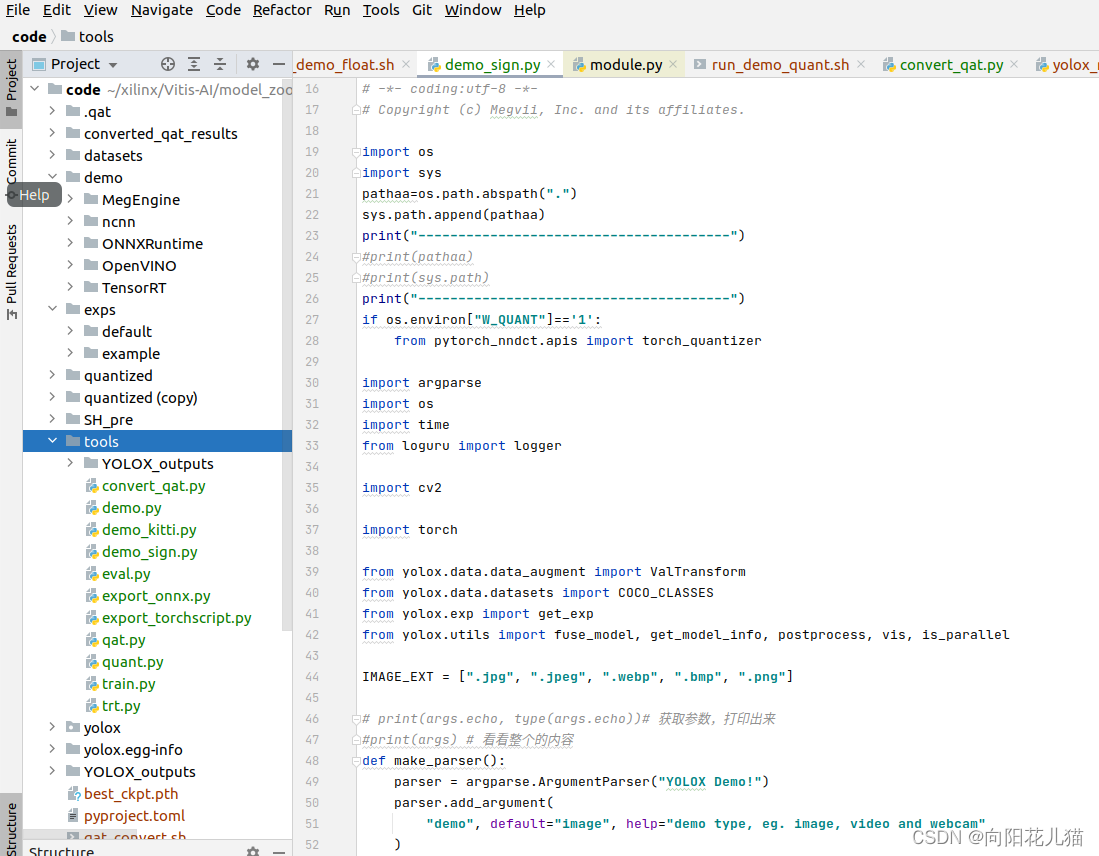Open Project panel options gear icon

pos(252,64)
